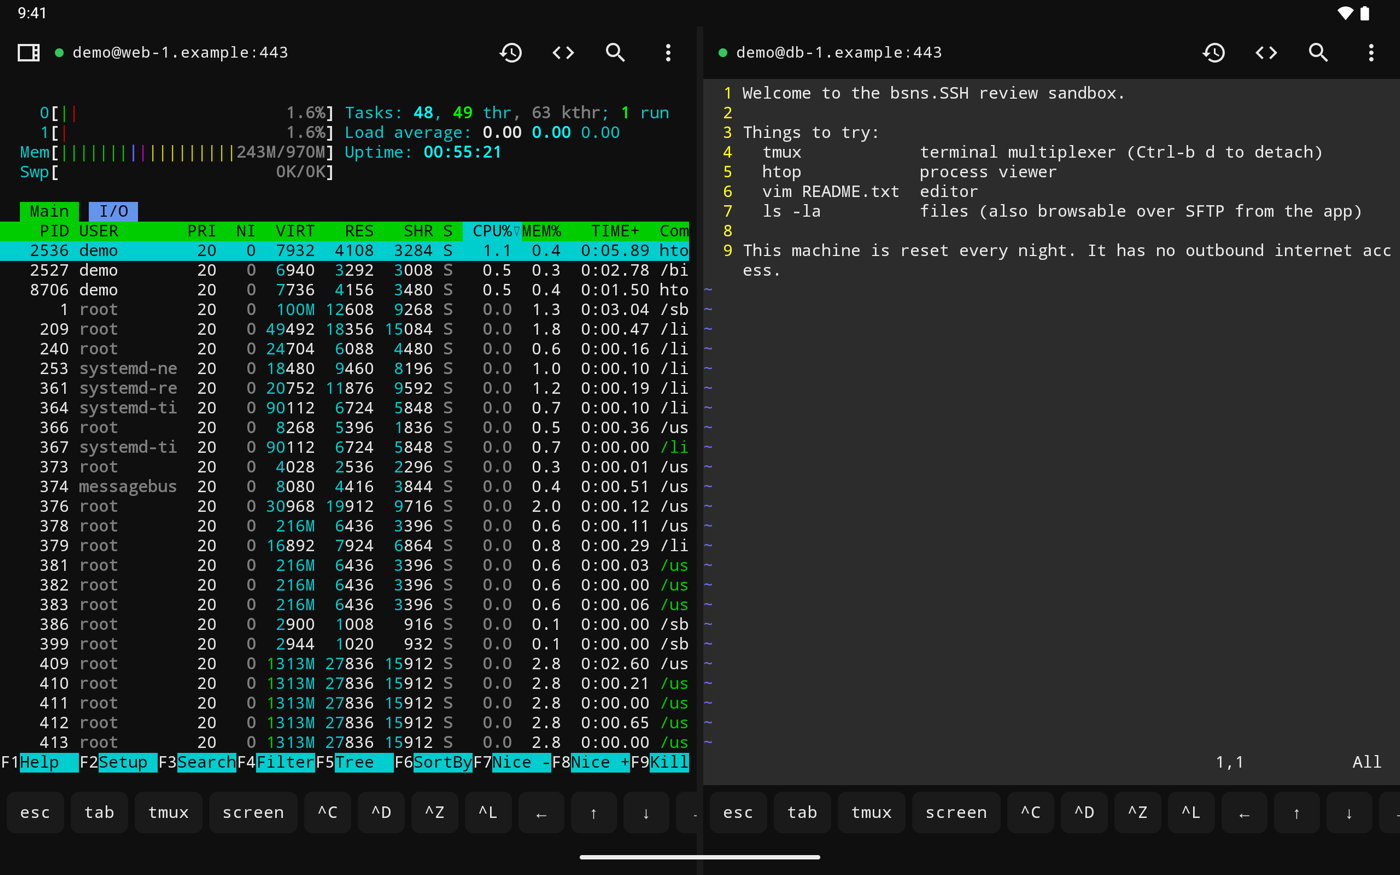Tap down arrow key in web-1 key bar
Viewport: 1400px width, 875px height.
click(x=646, y=812)
